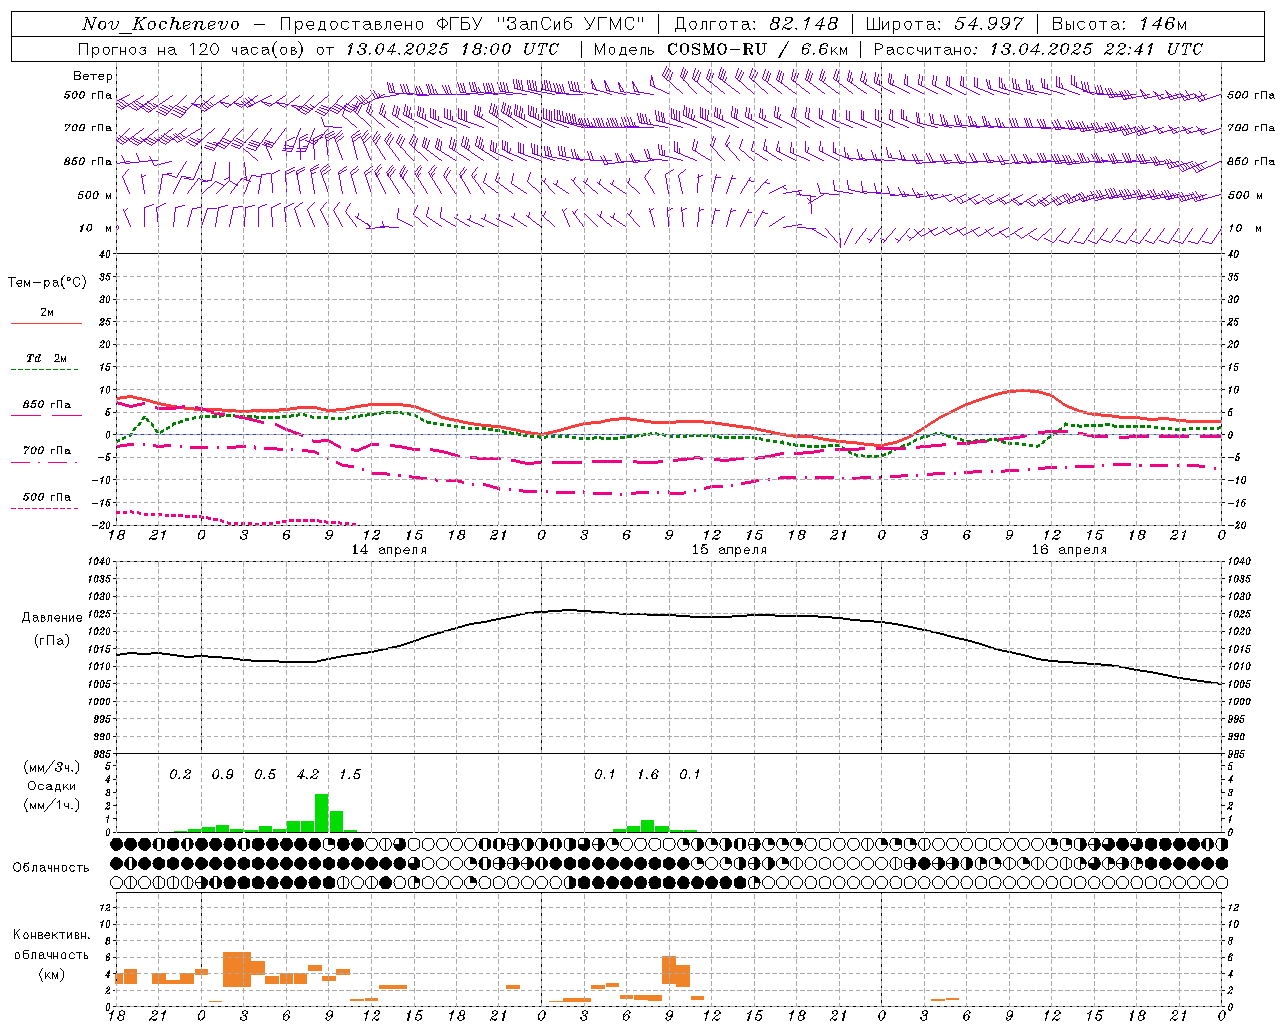Click the Рассчитано: 13.04.2025 22:41 UTC text
The height and width of the screenshot is (1024, 1280).
click(1038, 49)
